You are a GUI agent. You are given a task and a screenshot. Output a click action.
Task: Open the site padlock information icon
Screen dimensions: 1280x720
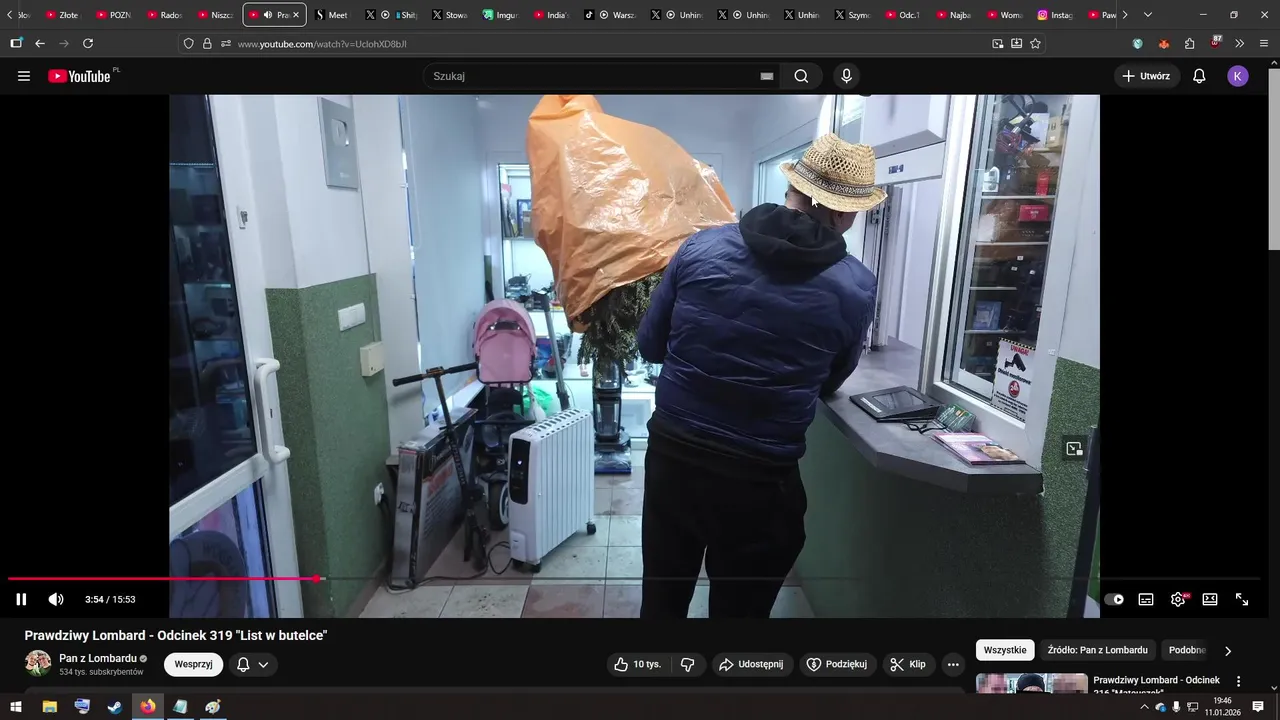(207, 43)
